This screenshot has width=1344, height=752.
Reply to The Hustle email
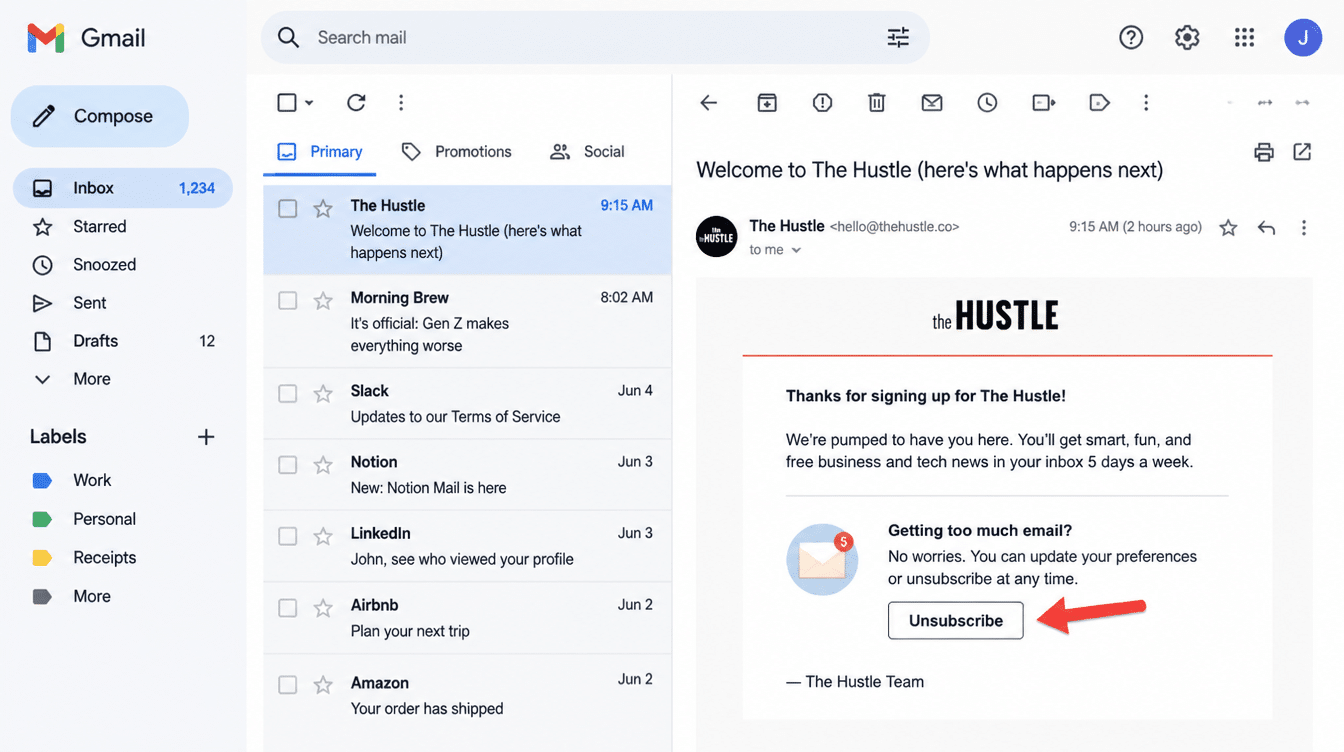click(1266, 228)
